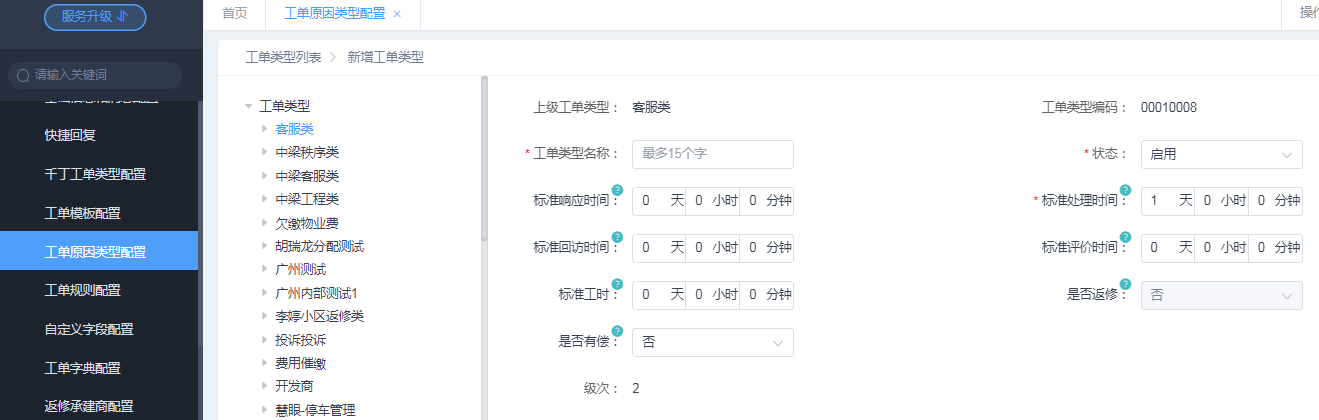Click the 工单类型名称 input field
The image size is (1319, 420).
[712, 154]
